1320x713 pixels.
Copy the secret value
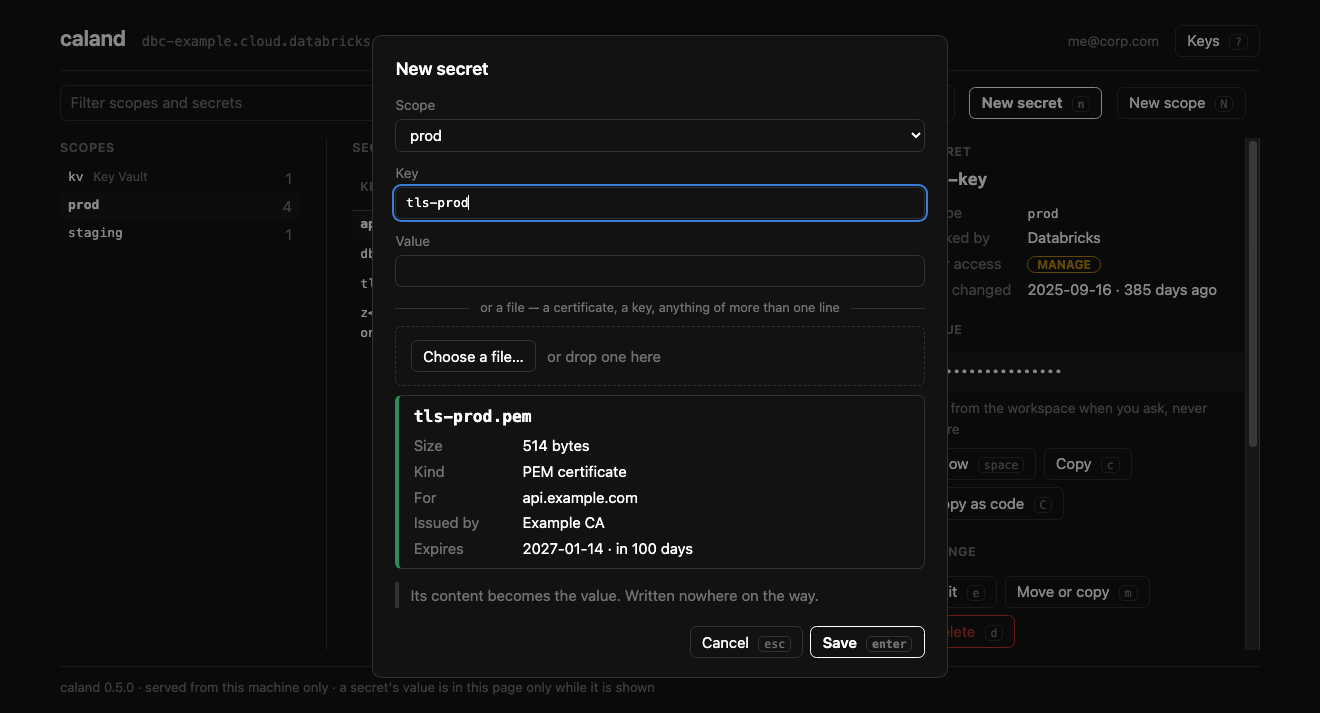[x=1087, y=464]
